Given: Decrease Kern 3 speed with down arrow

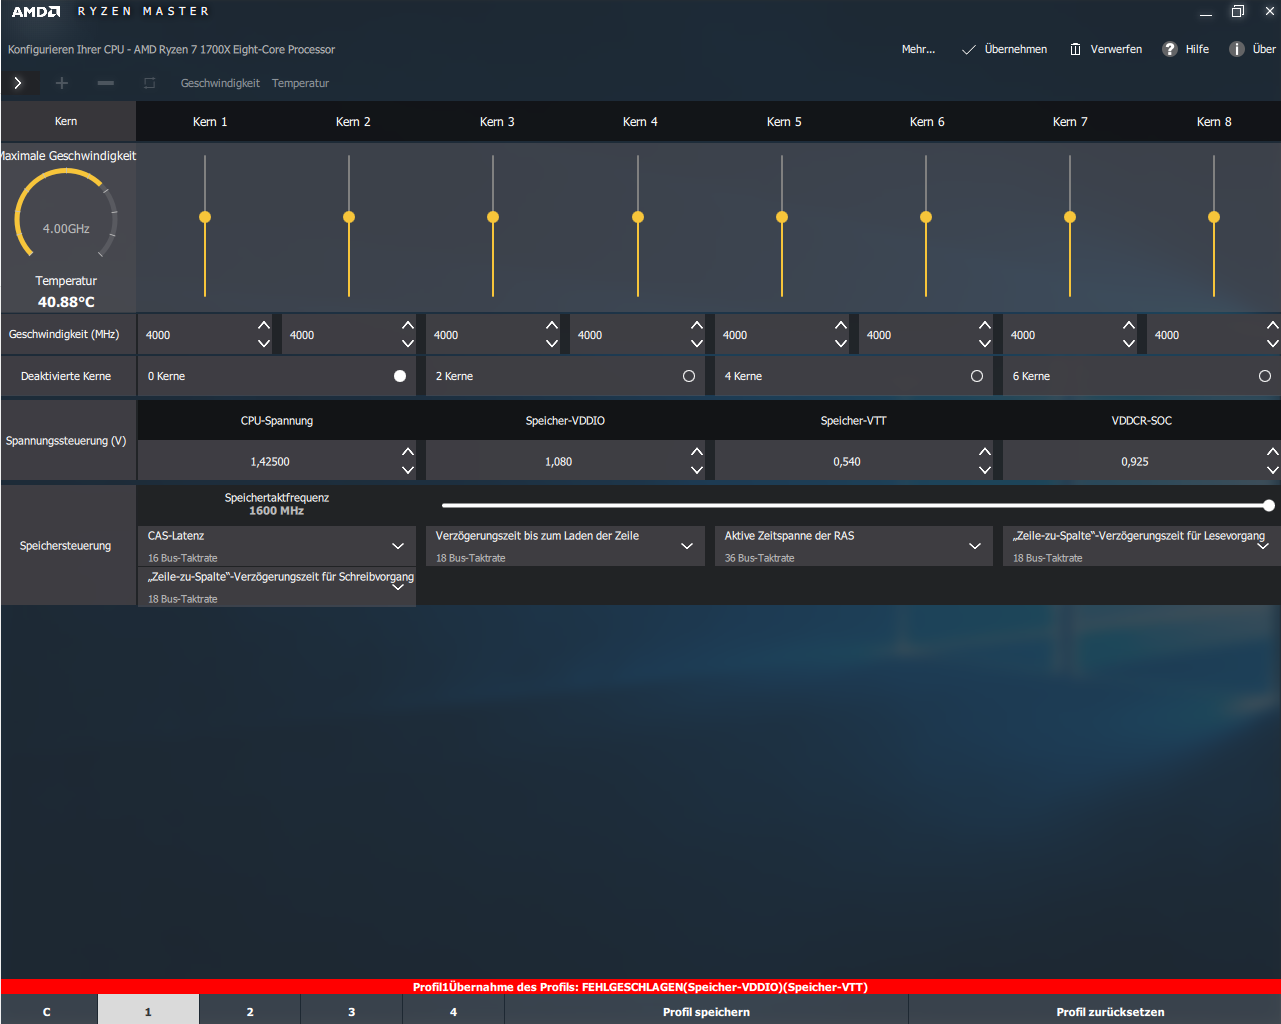Looking at the screenshot, I should click(x=552, y=343).
